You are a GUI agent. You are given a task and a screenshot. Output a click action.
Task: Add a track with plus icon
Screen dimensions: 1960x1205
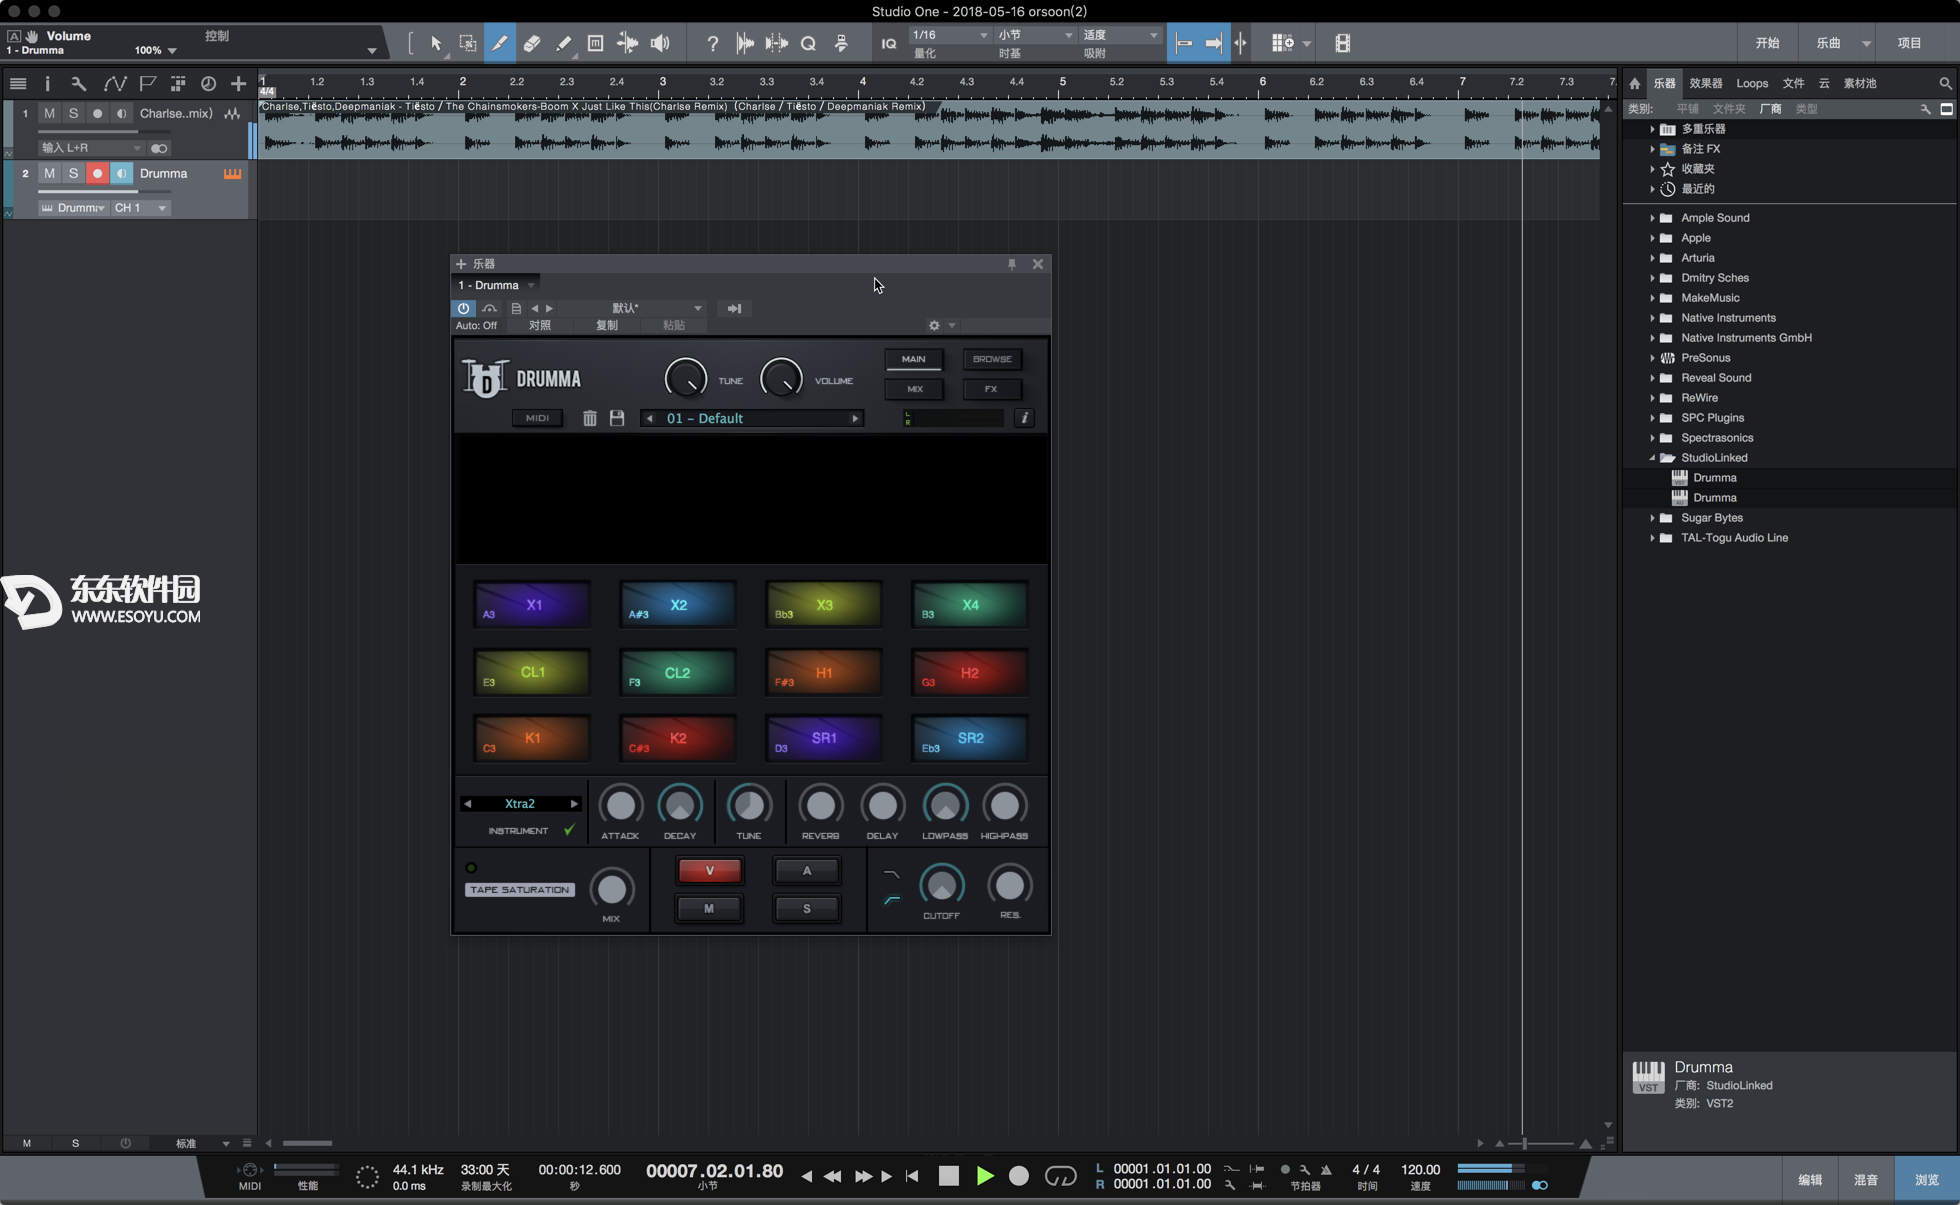[238, 84]
